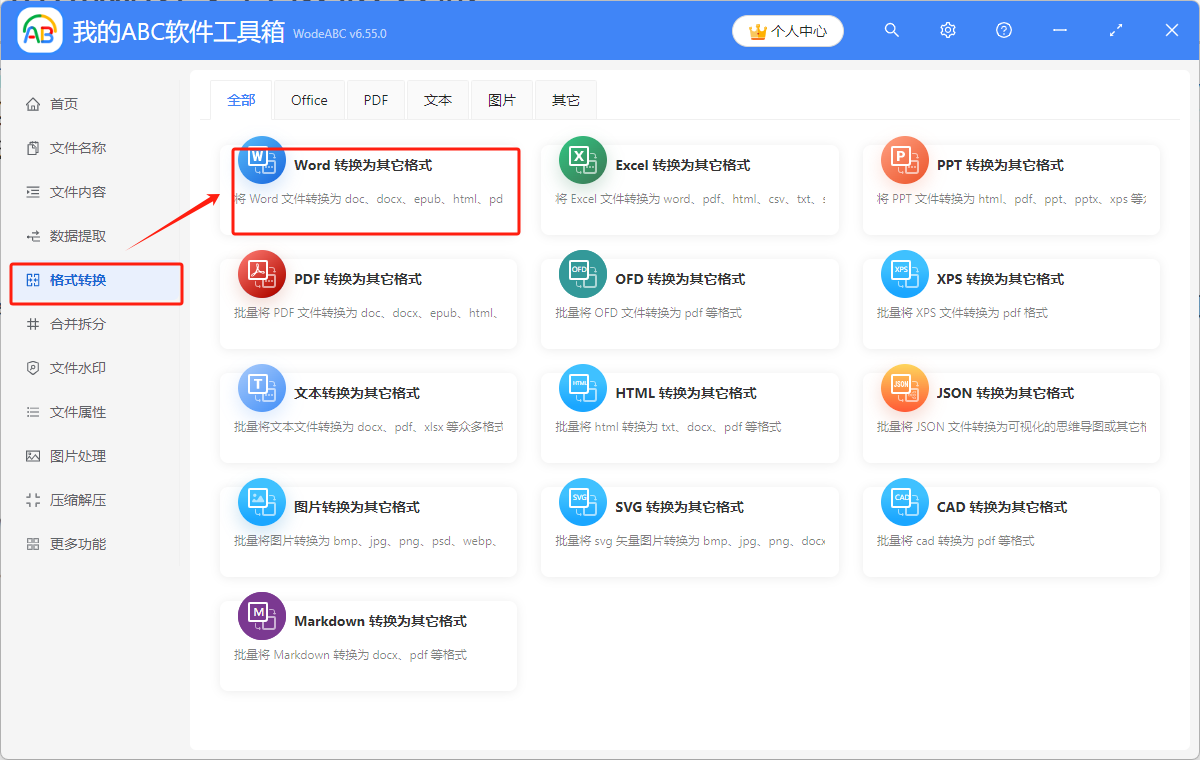Click the search magnifier icon
The height and width of the screenshot is (760, 1200).
tap(891, 30)
